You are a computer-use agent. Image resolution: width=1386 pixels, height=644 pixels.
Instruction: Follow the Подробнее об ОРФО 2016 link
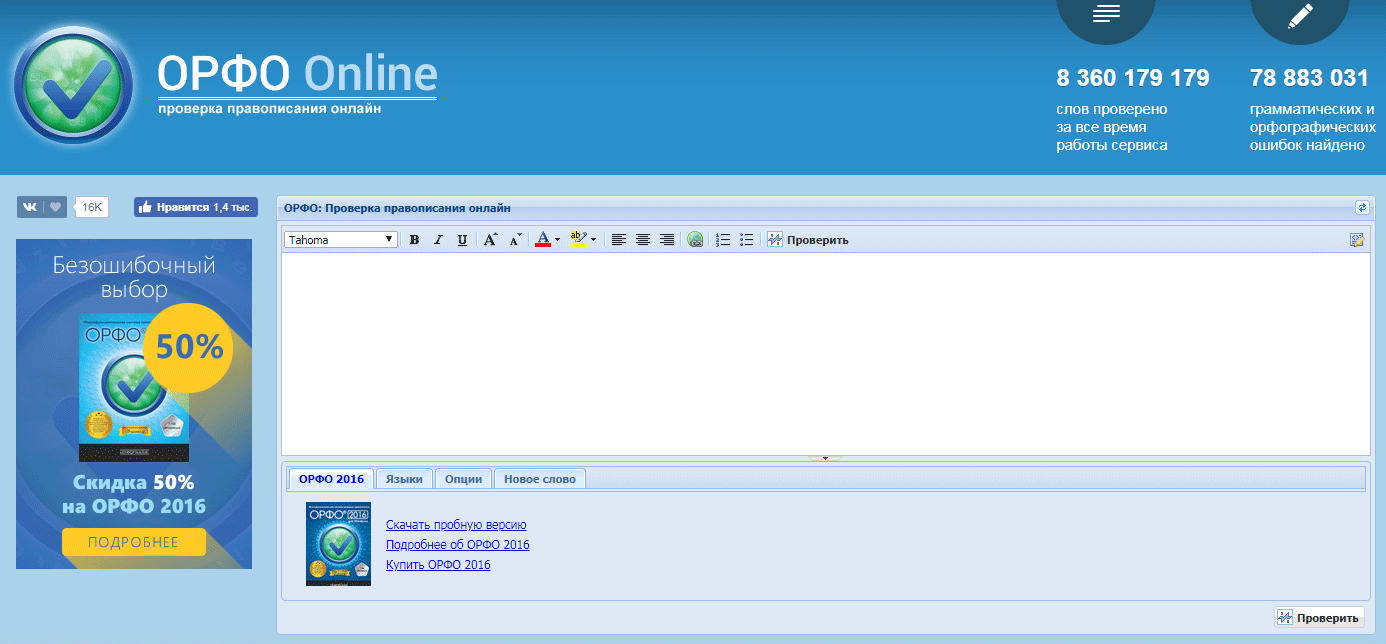point(458,545)
